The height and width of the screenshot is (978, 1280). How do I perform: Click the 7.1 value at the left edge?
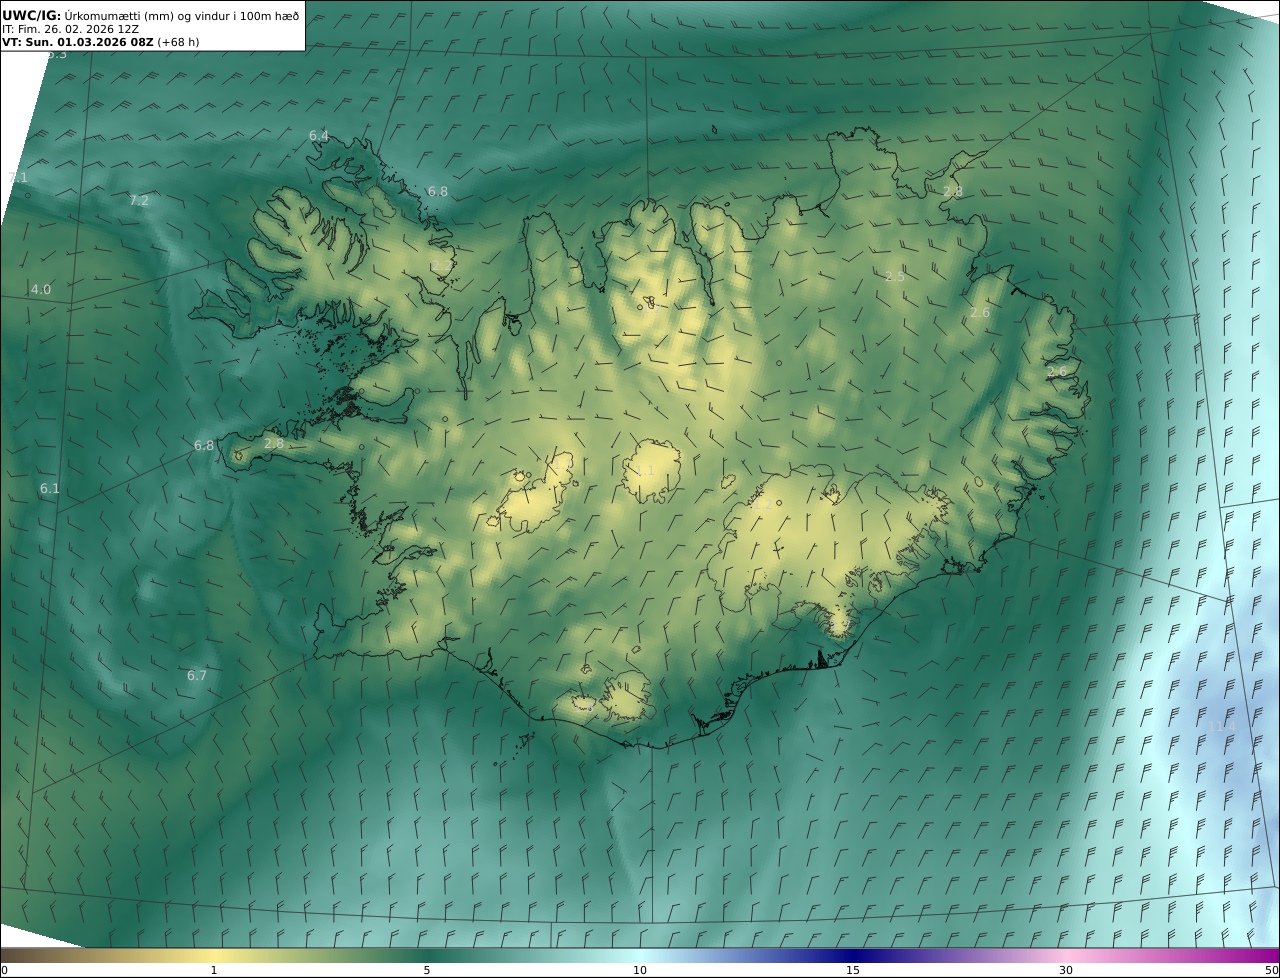point(17,178)
